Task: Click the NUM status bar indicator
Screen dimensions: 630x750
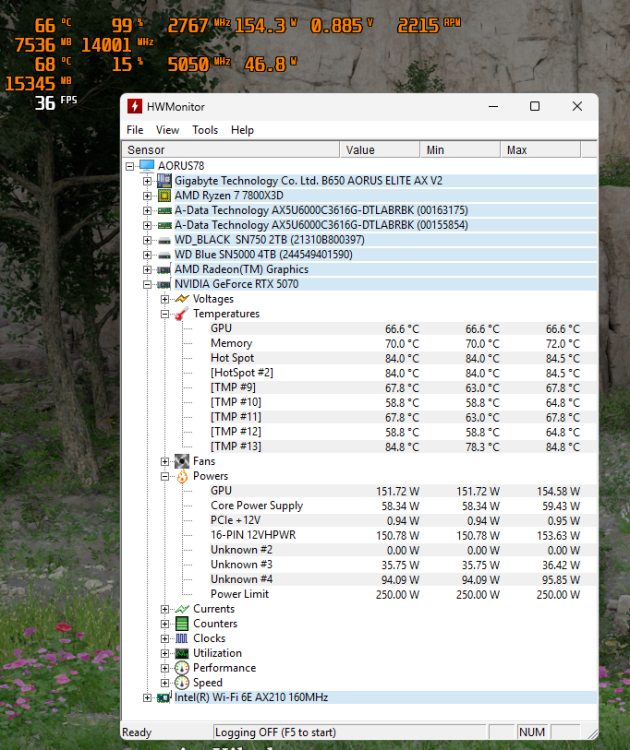Action: (x=532, y=732)
